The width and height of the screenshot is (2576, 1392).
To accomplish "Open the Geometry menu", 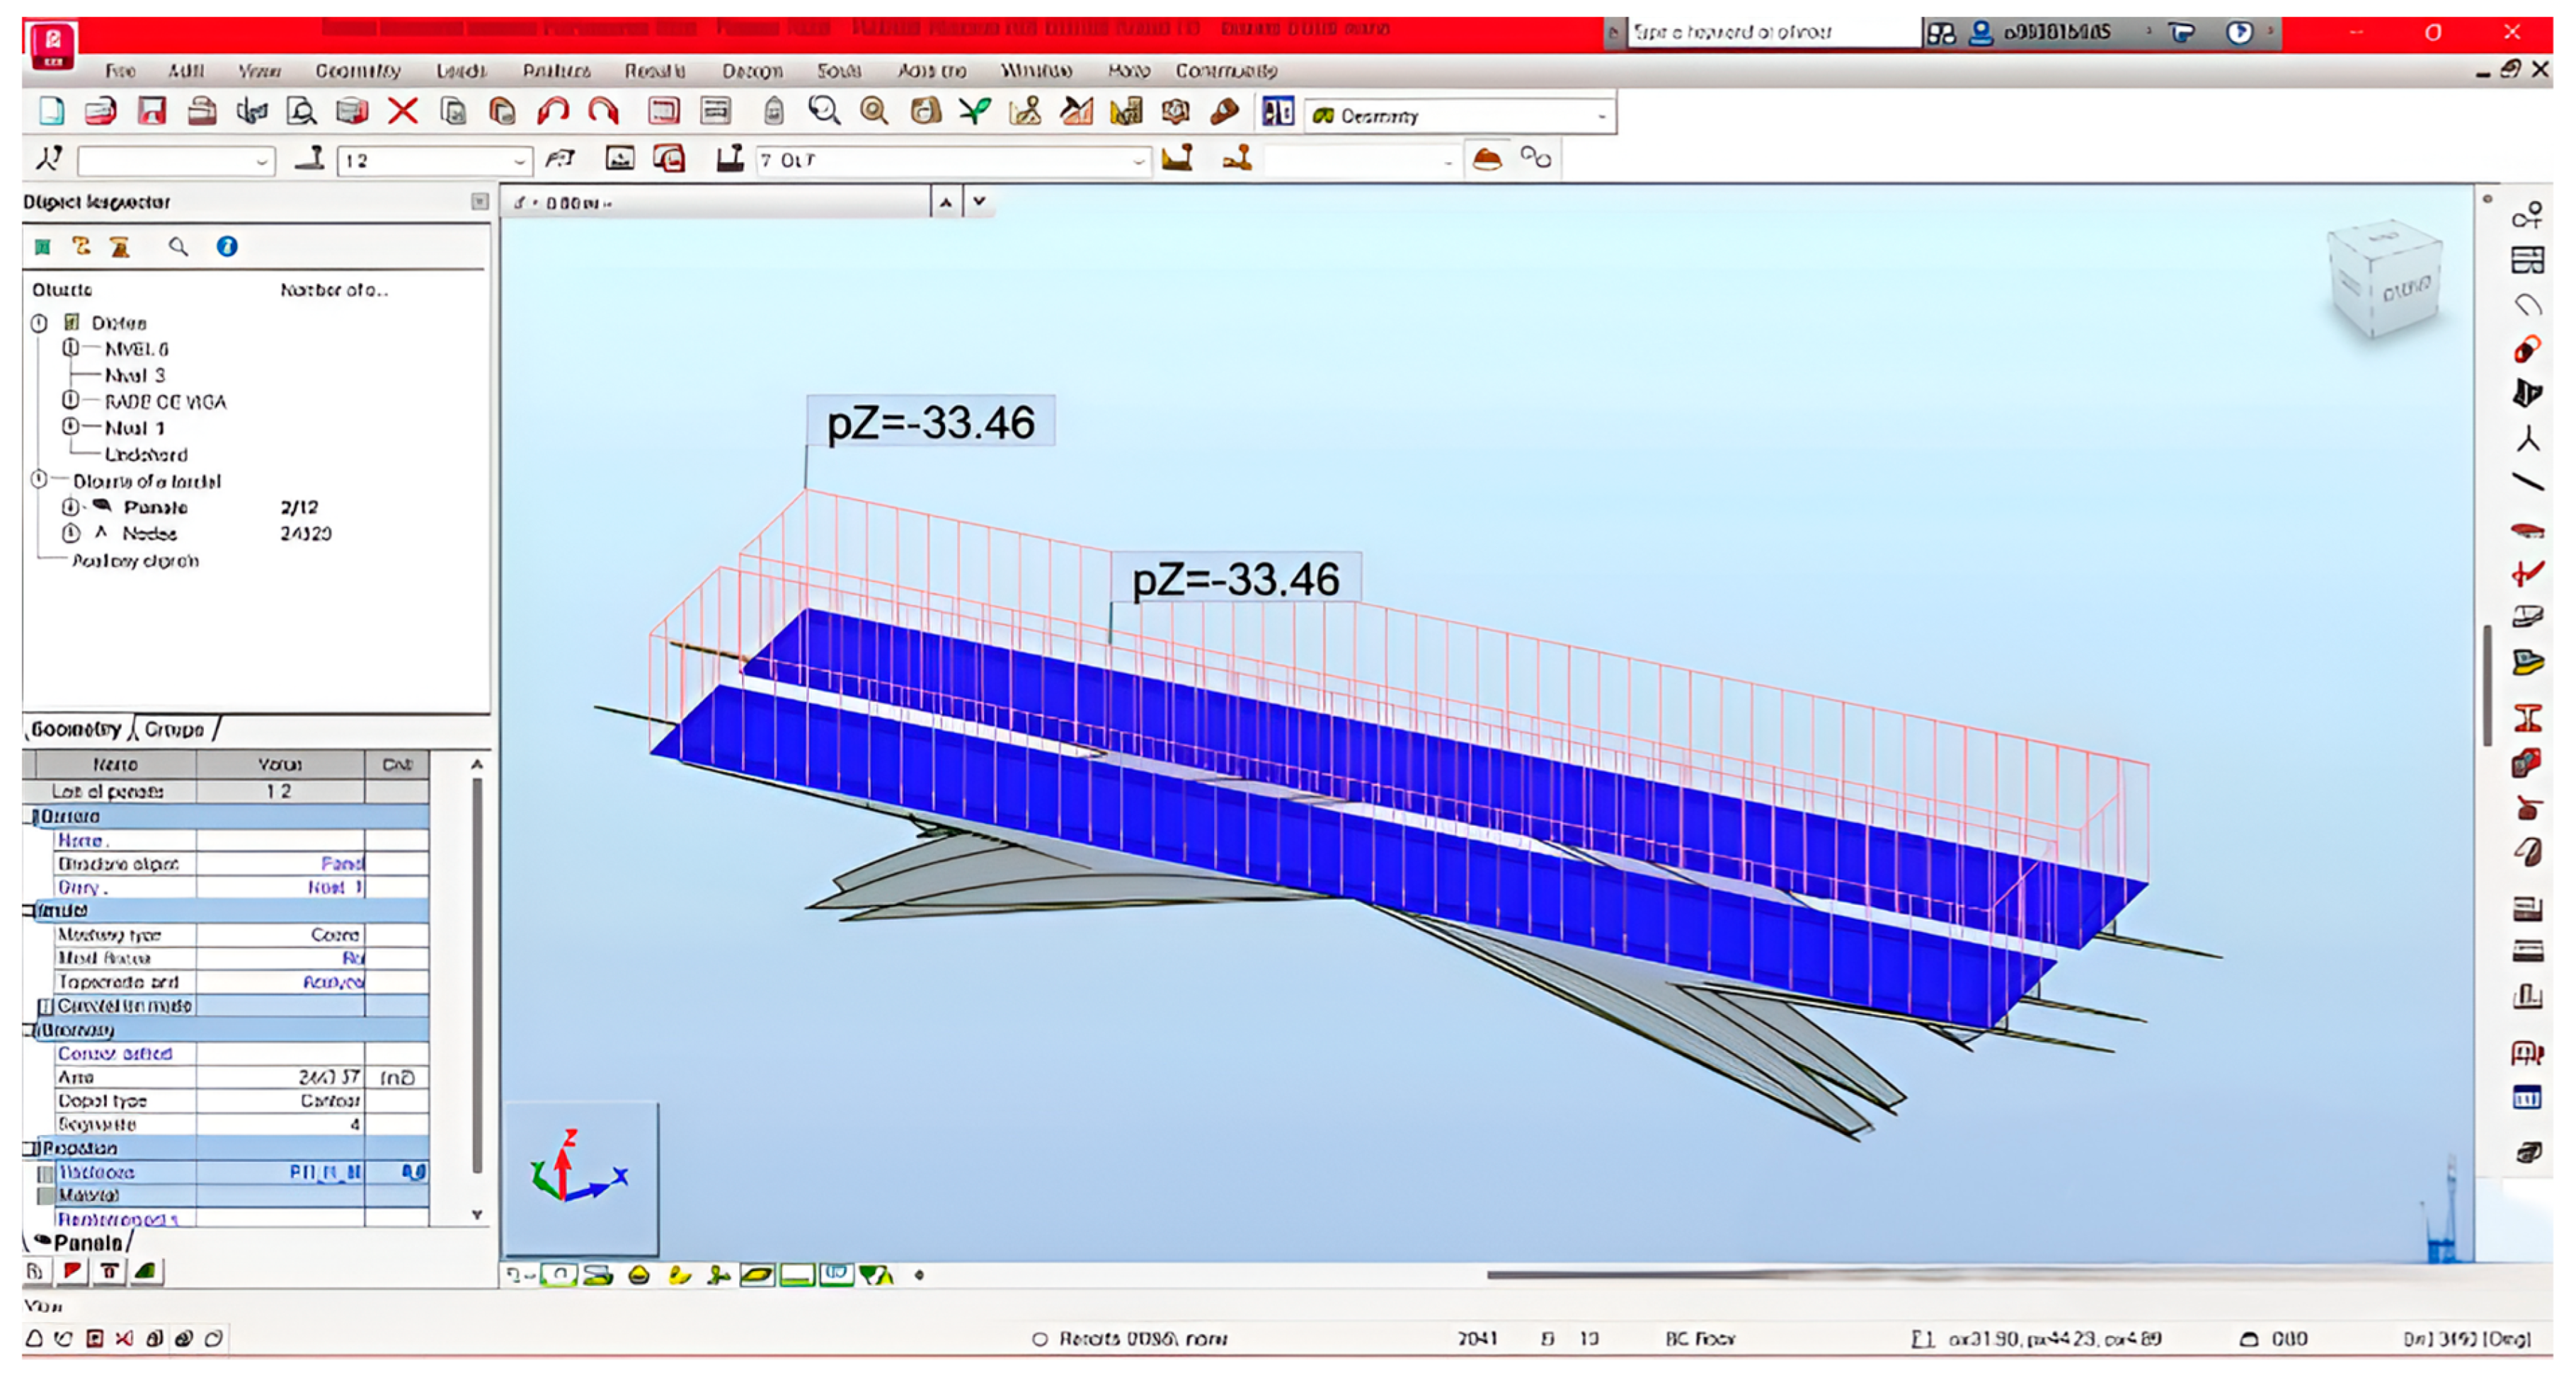I will pyautogui.click(x=357, y=71).
